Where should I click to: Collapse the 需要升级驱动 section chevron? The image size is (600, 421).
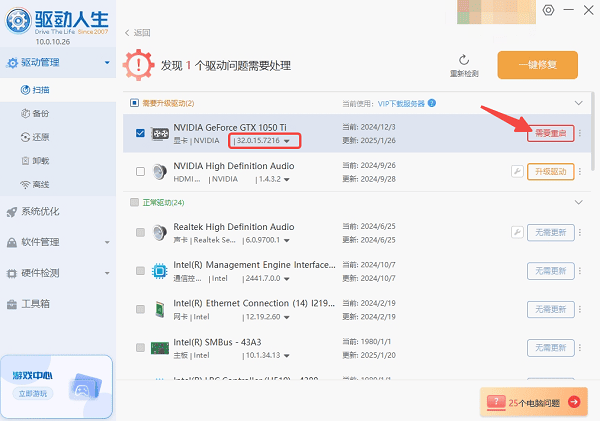point(579,103)
